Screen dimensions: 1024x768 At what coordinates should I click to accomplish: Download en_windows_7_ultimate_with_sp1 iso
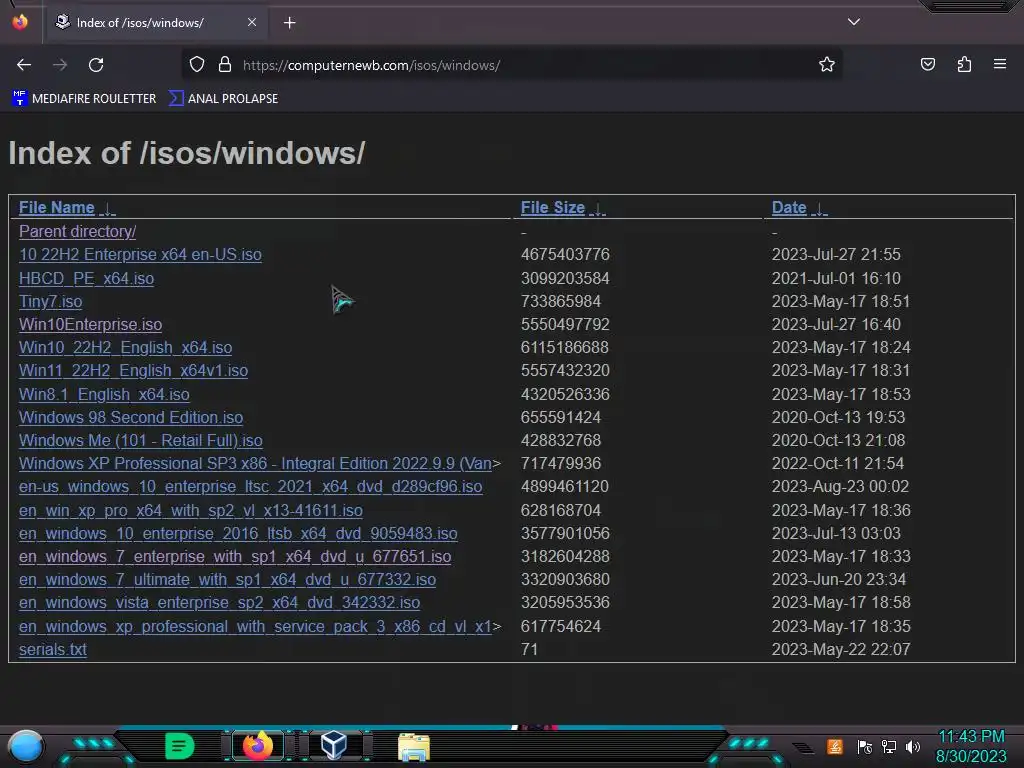click(227, 580)
